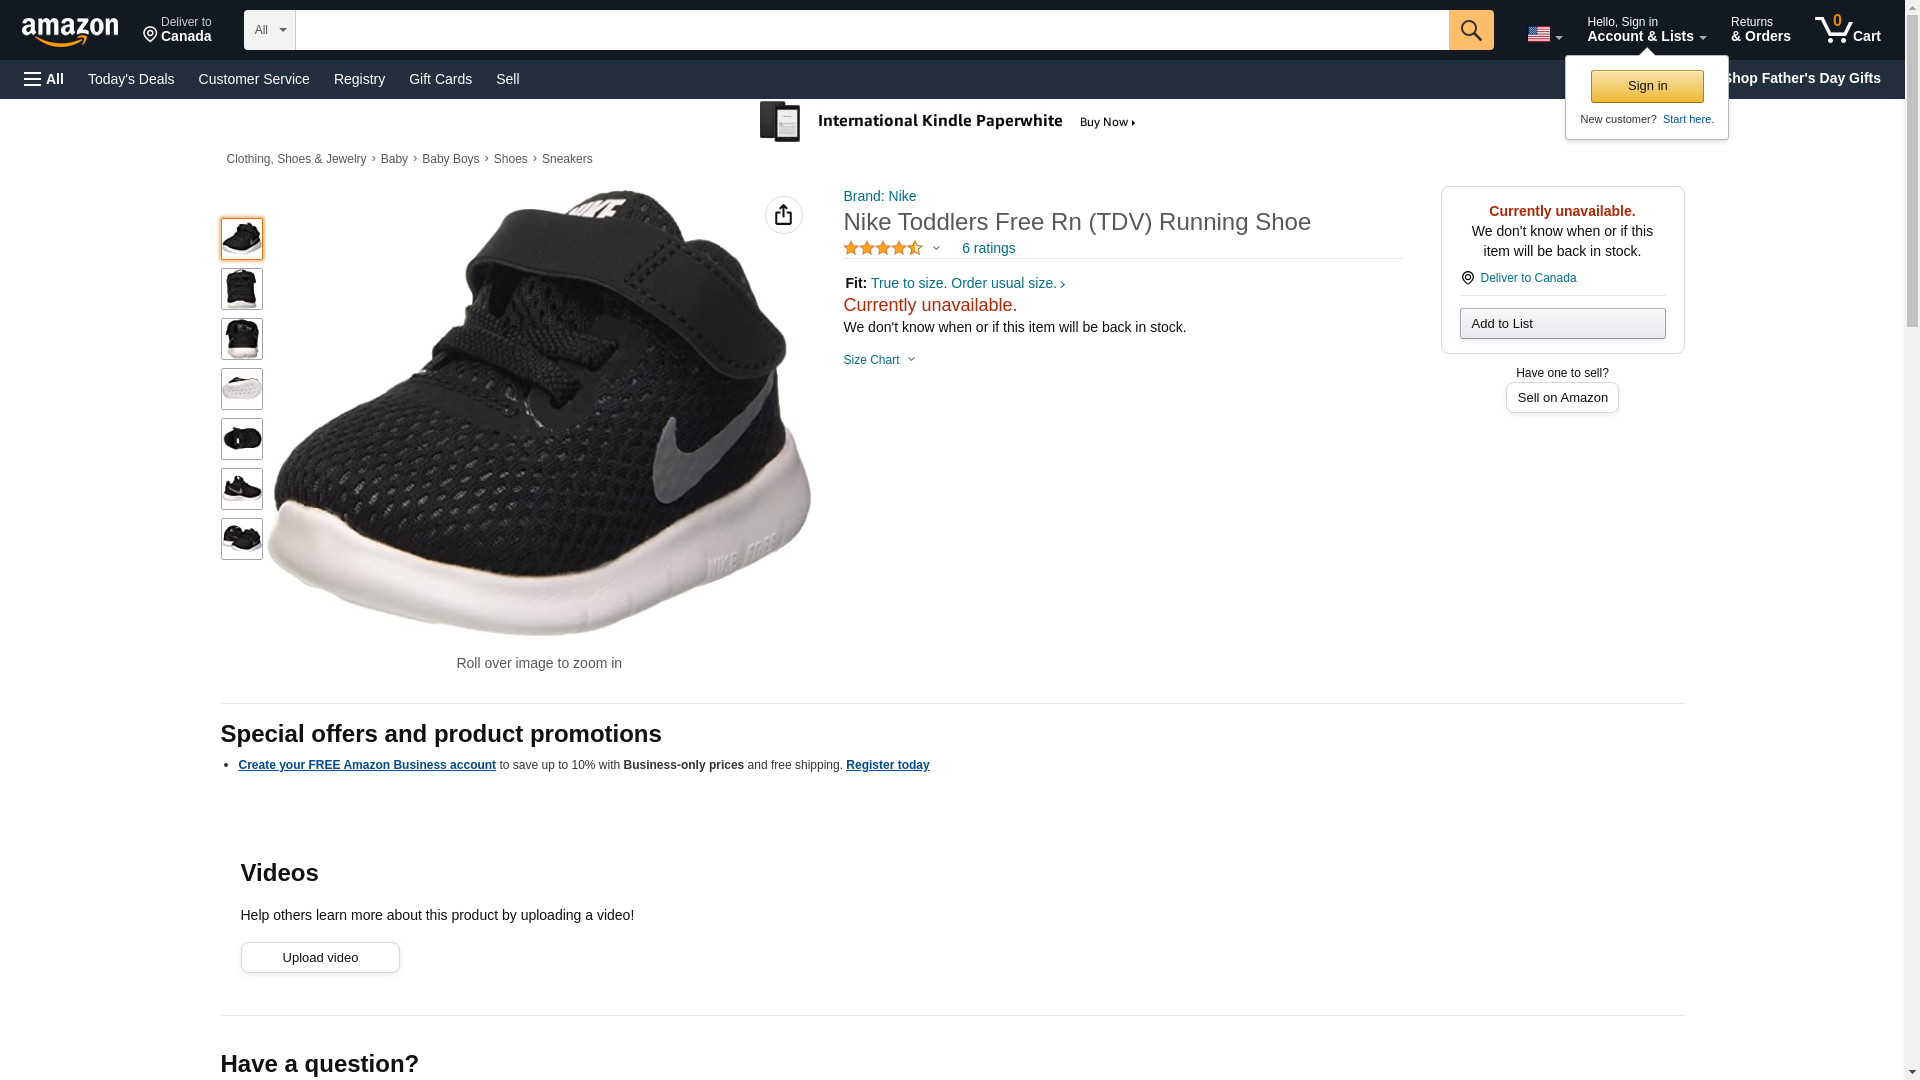Open the All hamburger menu
The height and width of the screenshot is (1080, 1920).
(44, 79)
